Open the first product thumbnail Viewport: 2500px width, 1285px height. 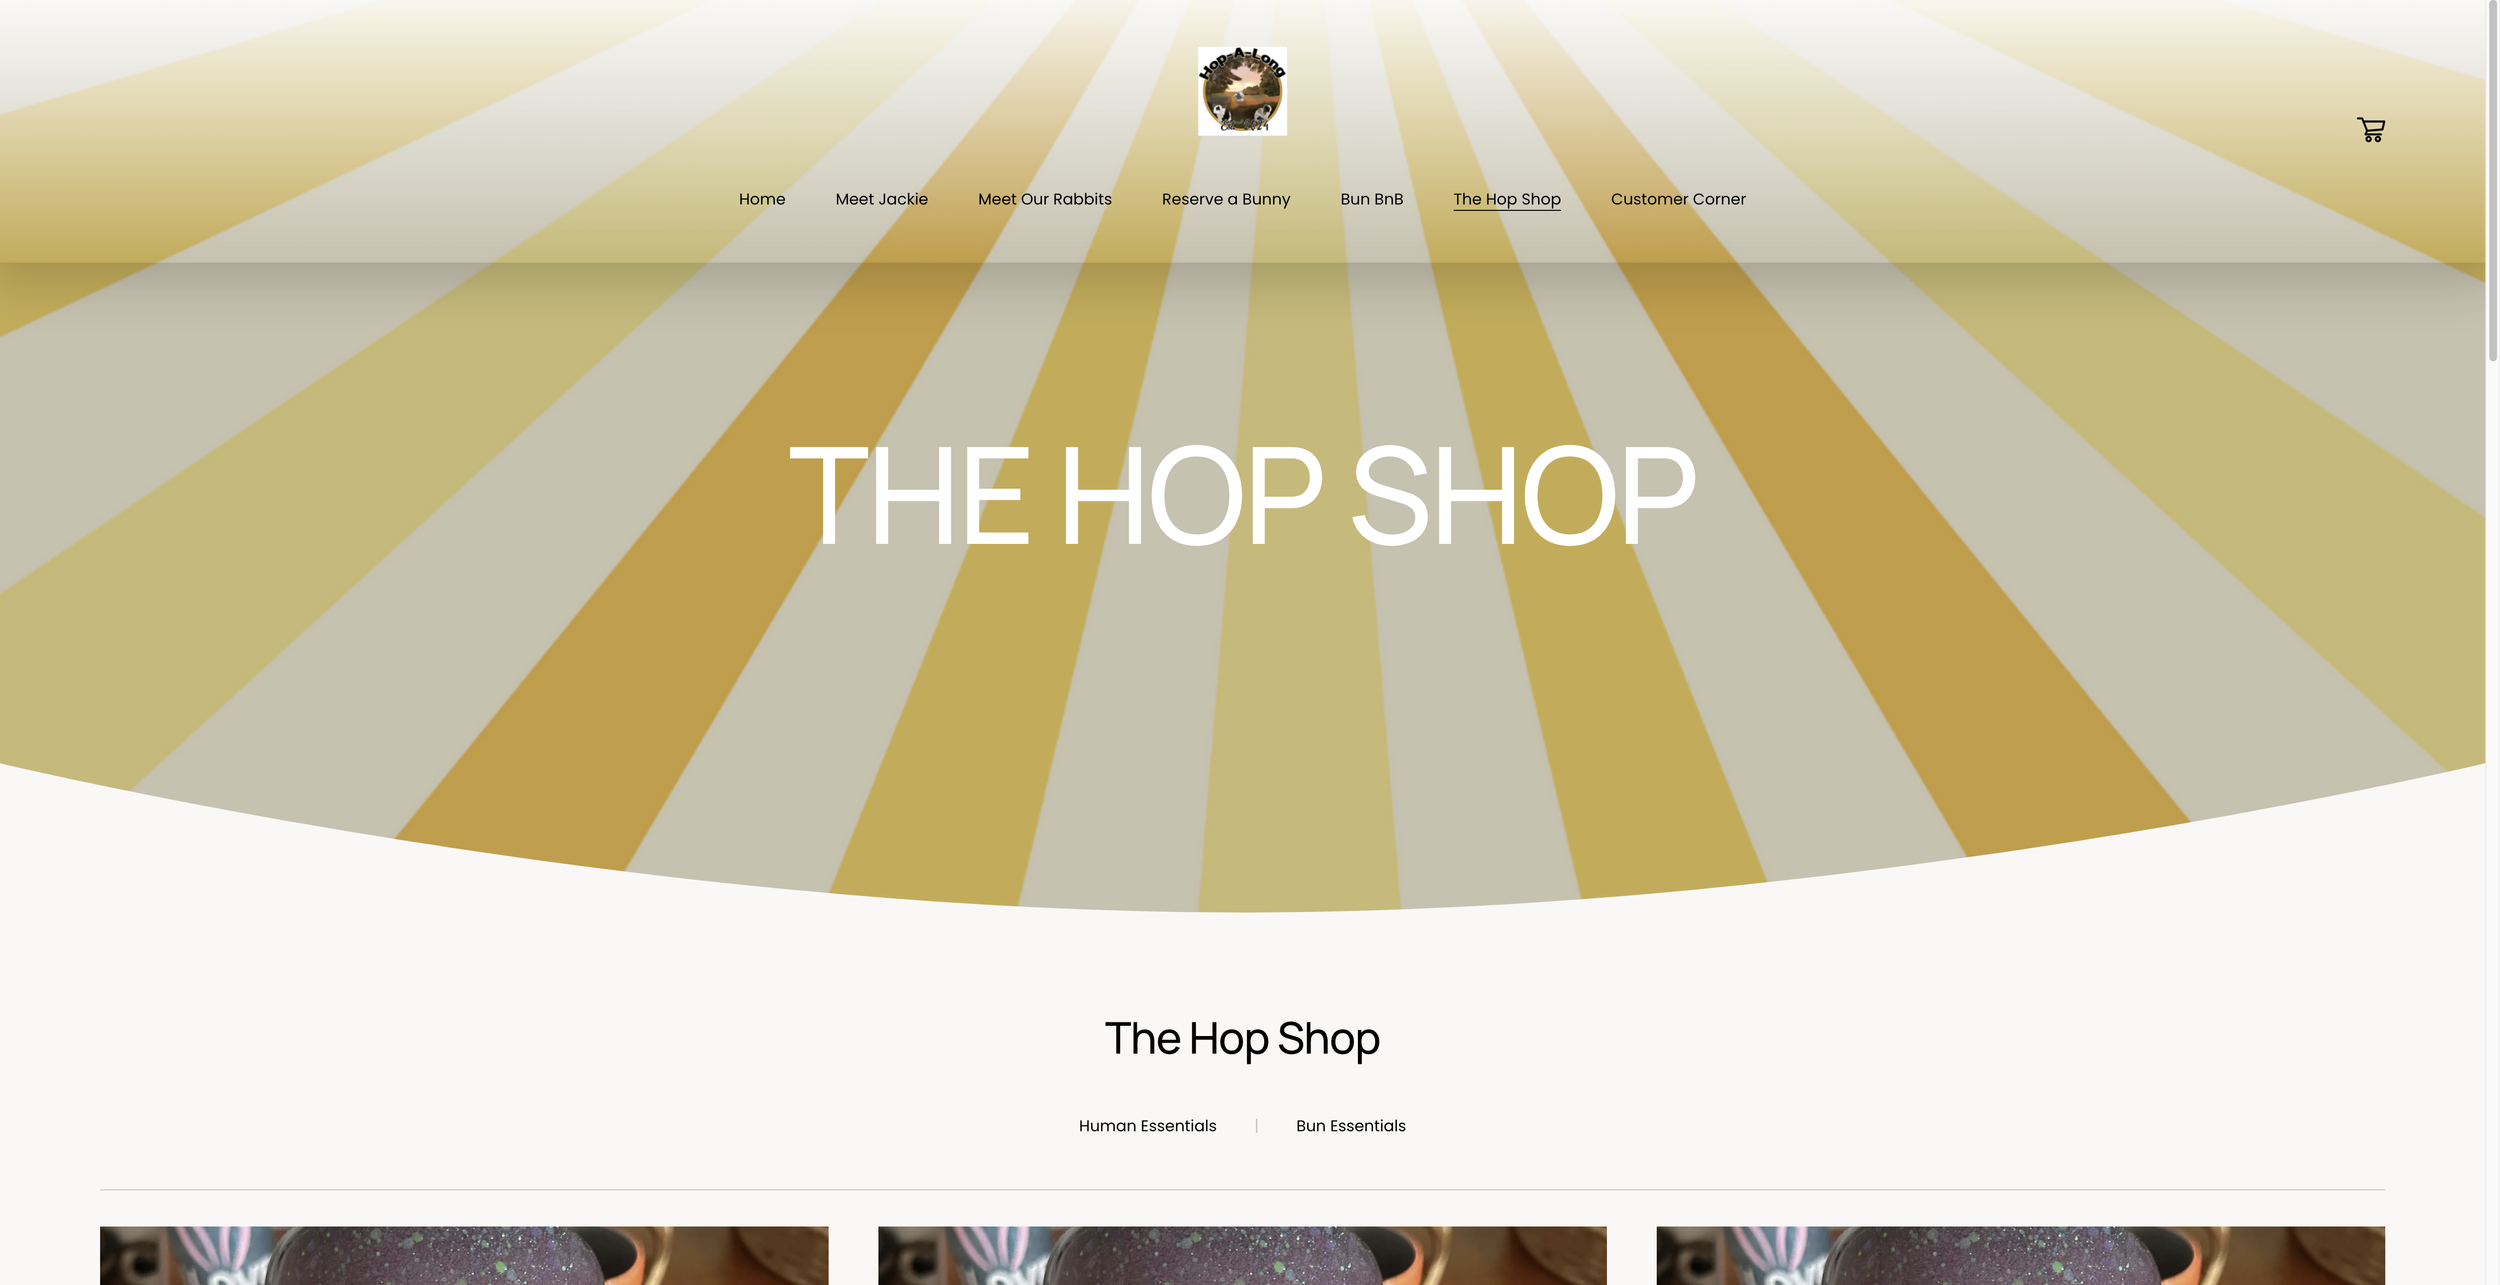click(x=464, y=1255)
